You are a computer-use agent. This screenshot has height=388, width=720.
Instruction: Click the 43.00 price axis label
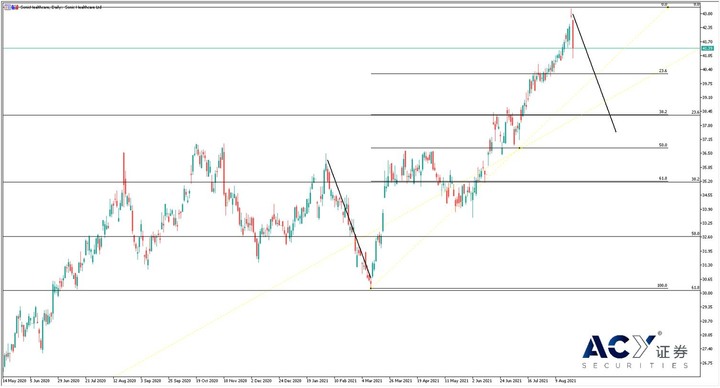pyautogui.click(x=707, y=14)
